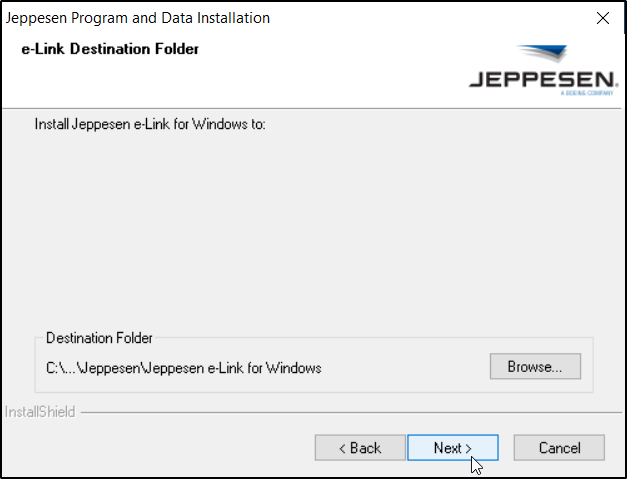The width and height of the screenshot is (627, 479).
Task: Click the empty gray area below the instruction
Action: 300,230
